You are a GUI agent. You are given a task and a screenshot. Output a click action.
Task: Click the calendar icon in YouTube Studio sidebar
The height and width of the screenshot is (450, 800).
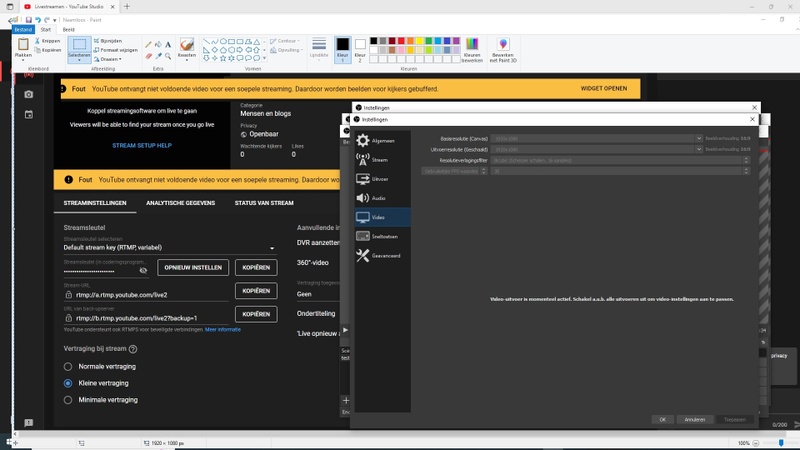29,115
